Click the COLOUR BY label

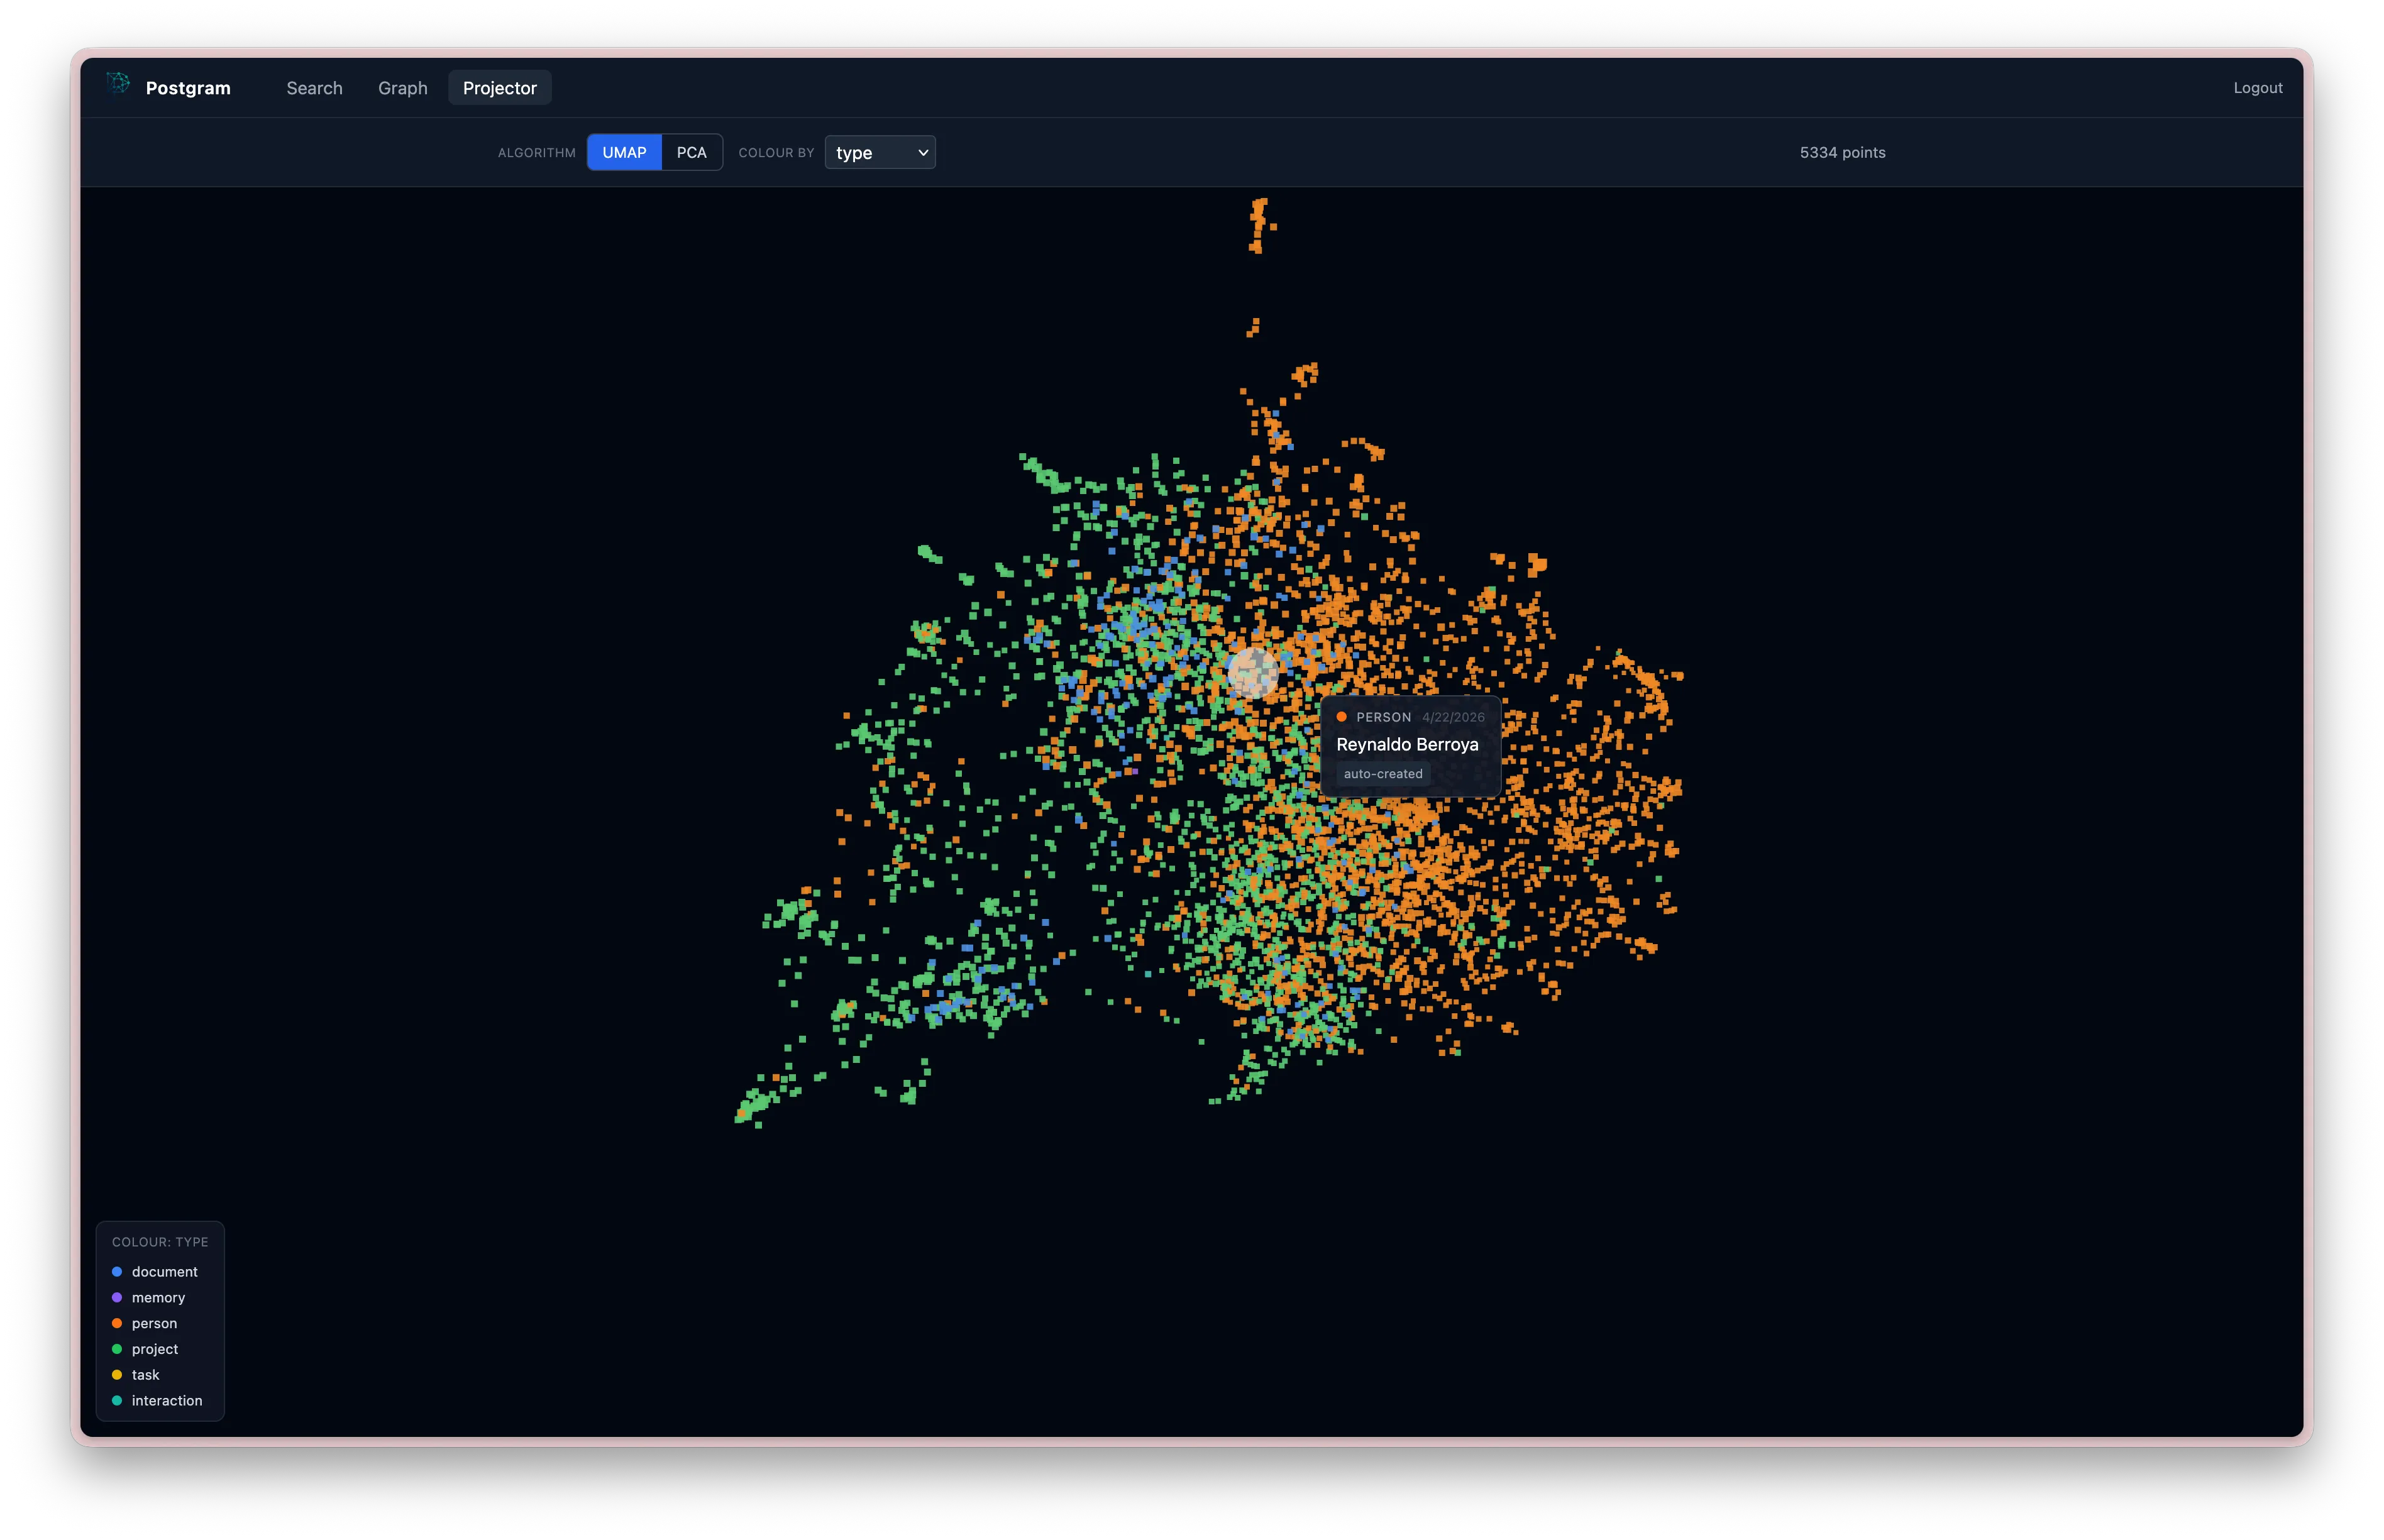point(776,152)
